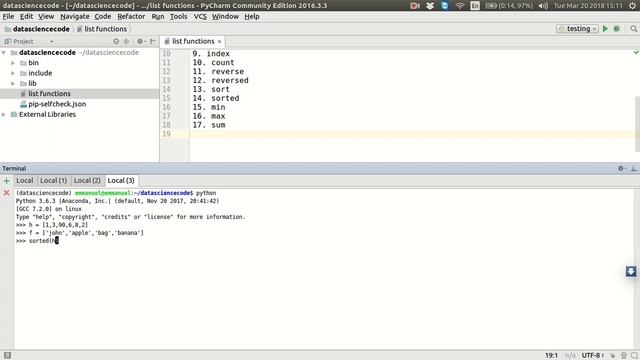Screen dimensions: 640x360
Task: Click the '14. sorted' line in editor
Action: click(x=216, y=98)
